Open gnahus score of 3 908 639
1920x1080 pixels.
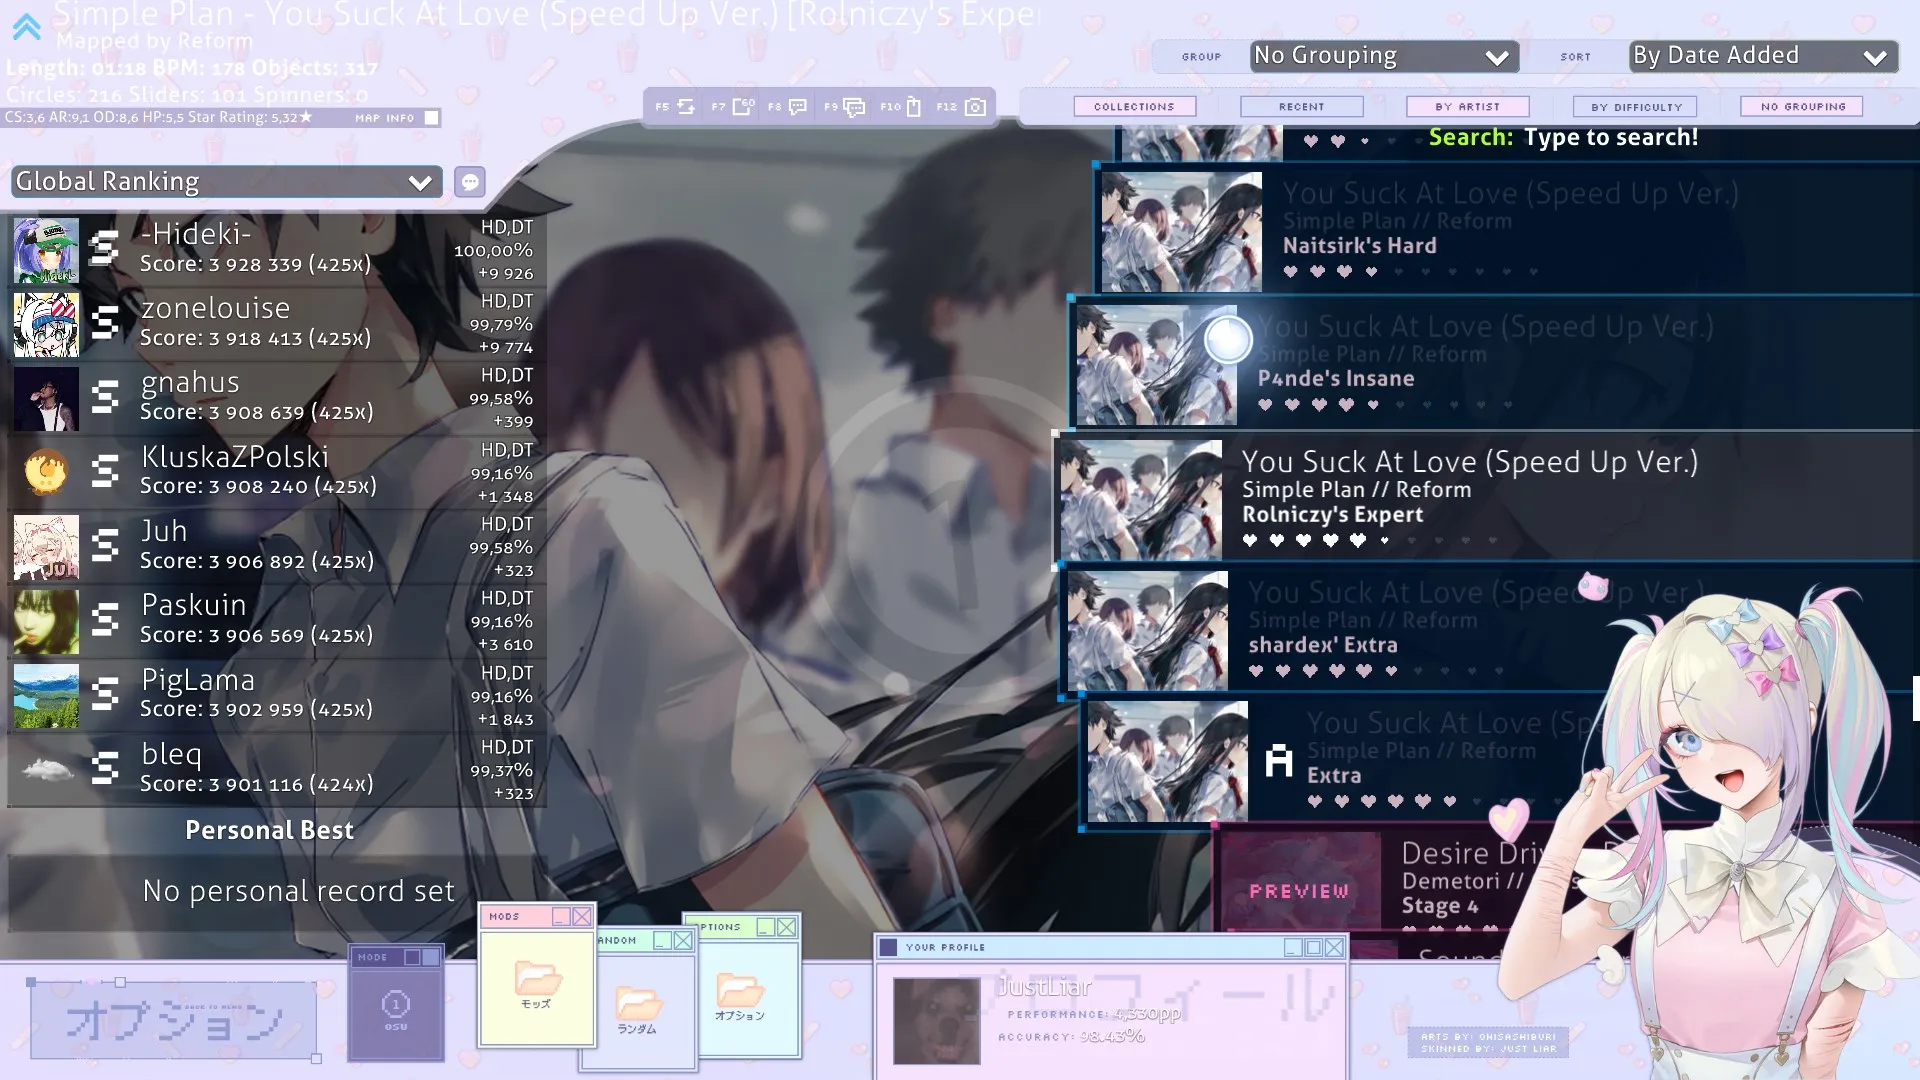coord(277,398)
